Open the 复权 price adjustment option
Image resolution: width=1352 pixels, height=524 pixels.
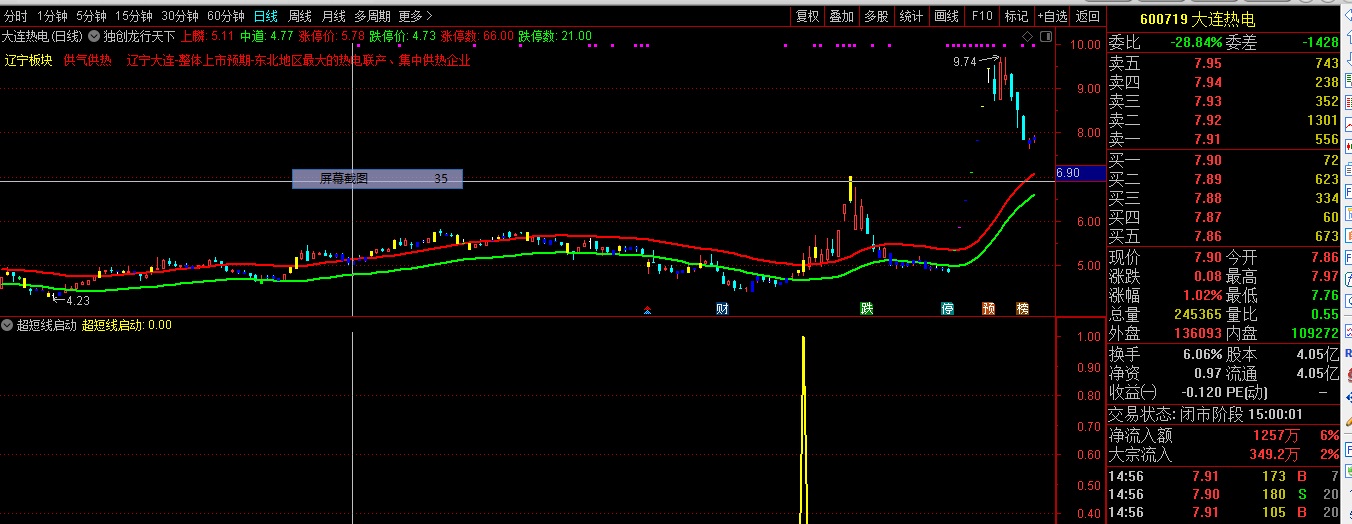(807, 16)
